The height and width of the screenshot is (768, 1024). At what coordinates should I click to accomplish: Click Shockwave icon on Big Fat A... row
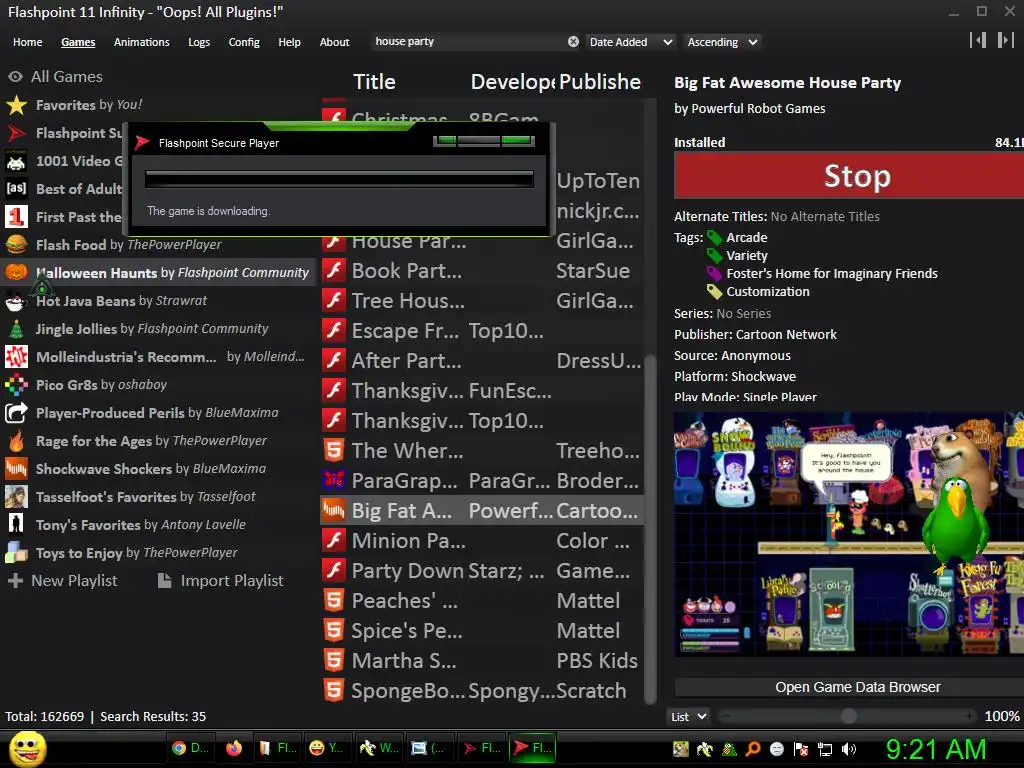[x=334, y=511]
